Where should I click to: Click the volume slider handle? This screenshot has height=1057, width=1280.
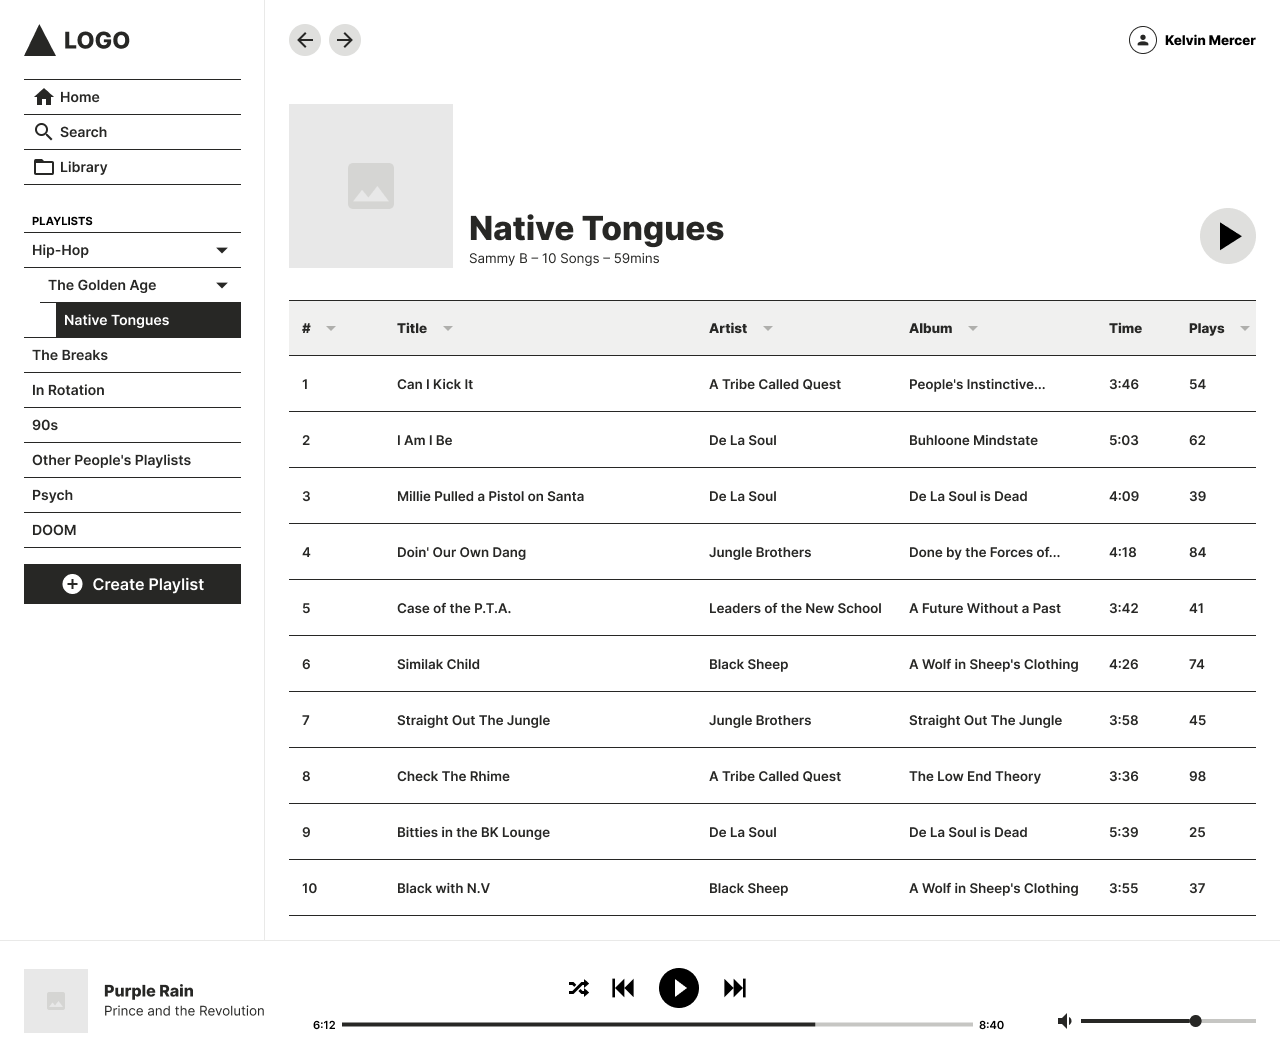pyautogui.click(x=1195, y=1021)
